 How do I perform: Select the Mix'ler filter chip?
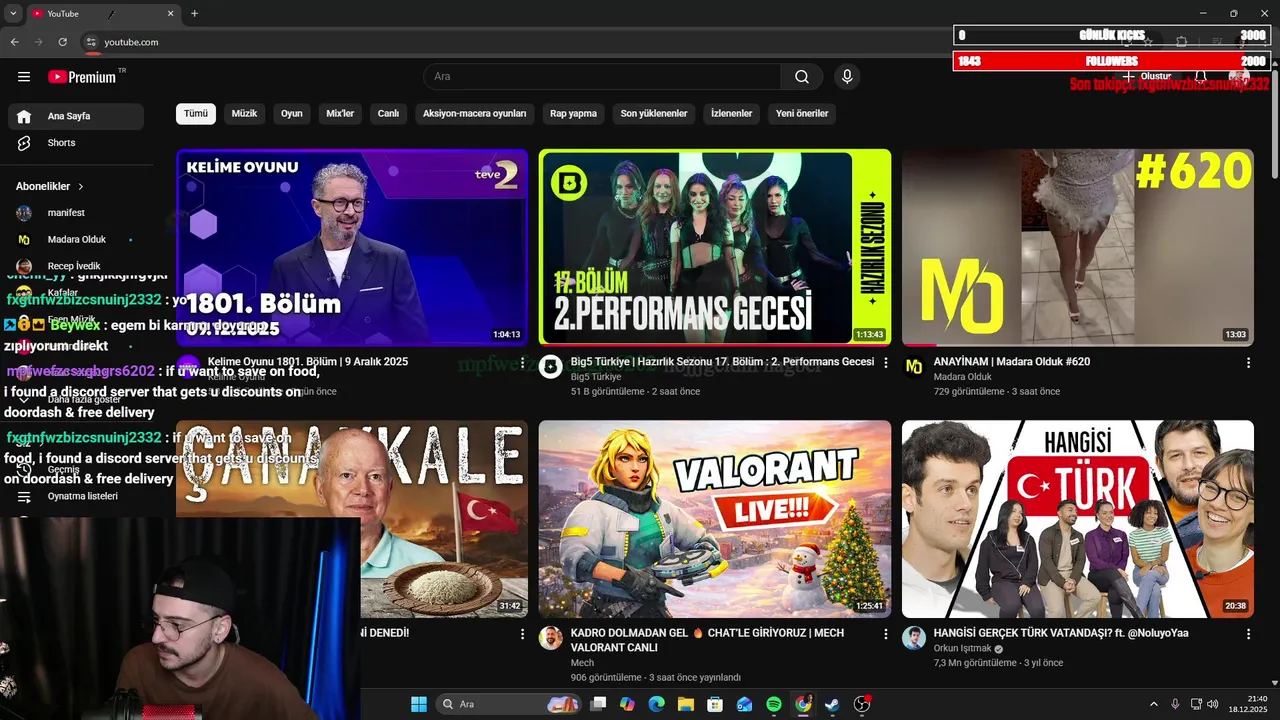pos(340,114)
